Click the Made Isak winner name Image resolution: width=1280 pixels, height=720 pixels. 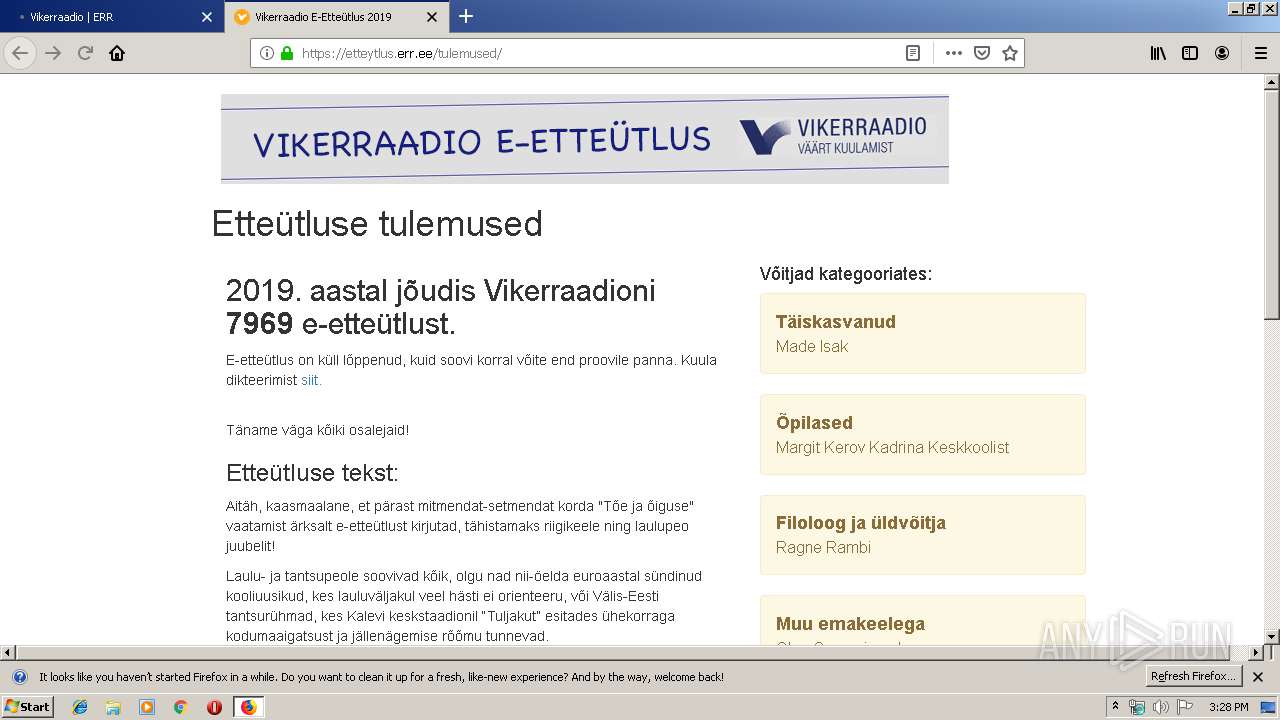812,347
